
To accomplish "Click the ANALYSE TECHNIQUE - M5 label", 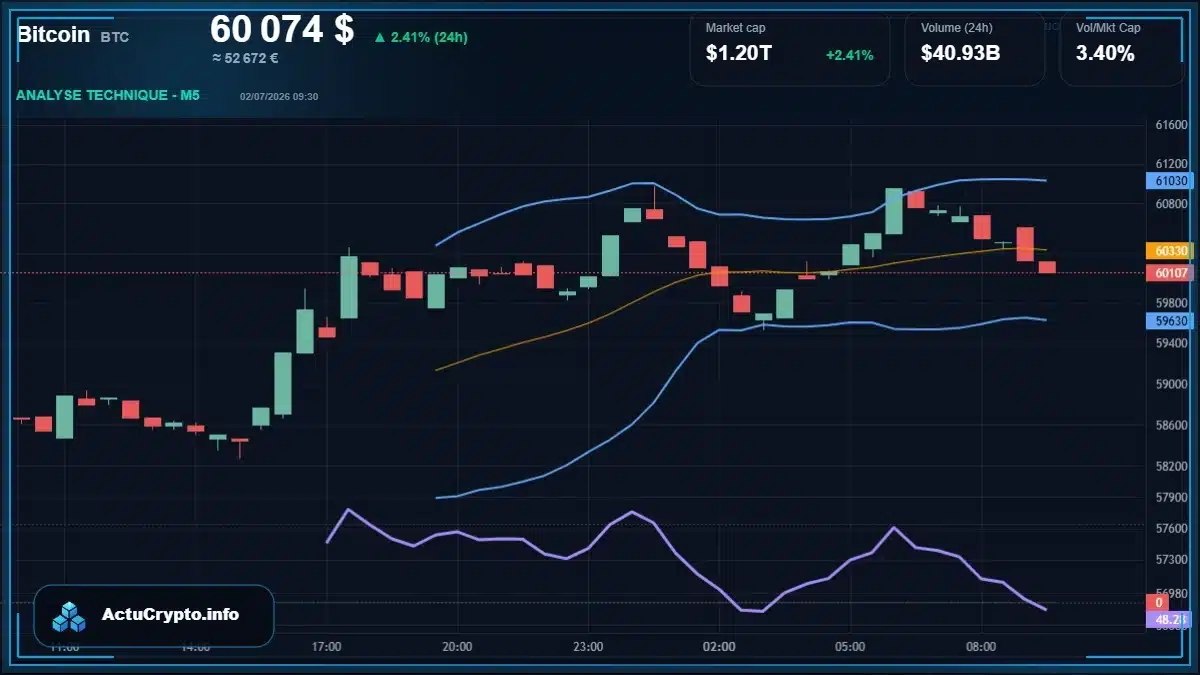I will point(107,95).
